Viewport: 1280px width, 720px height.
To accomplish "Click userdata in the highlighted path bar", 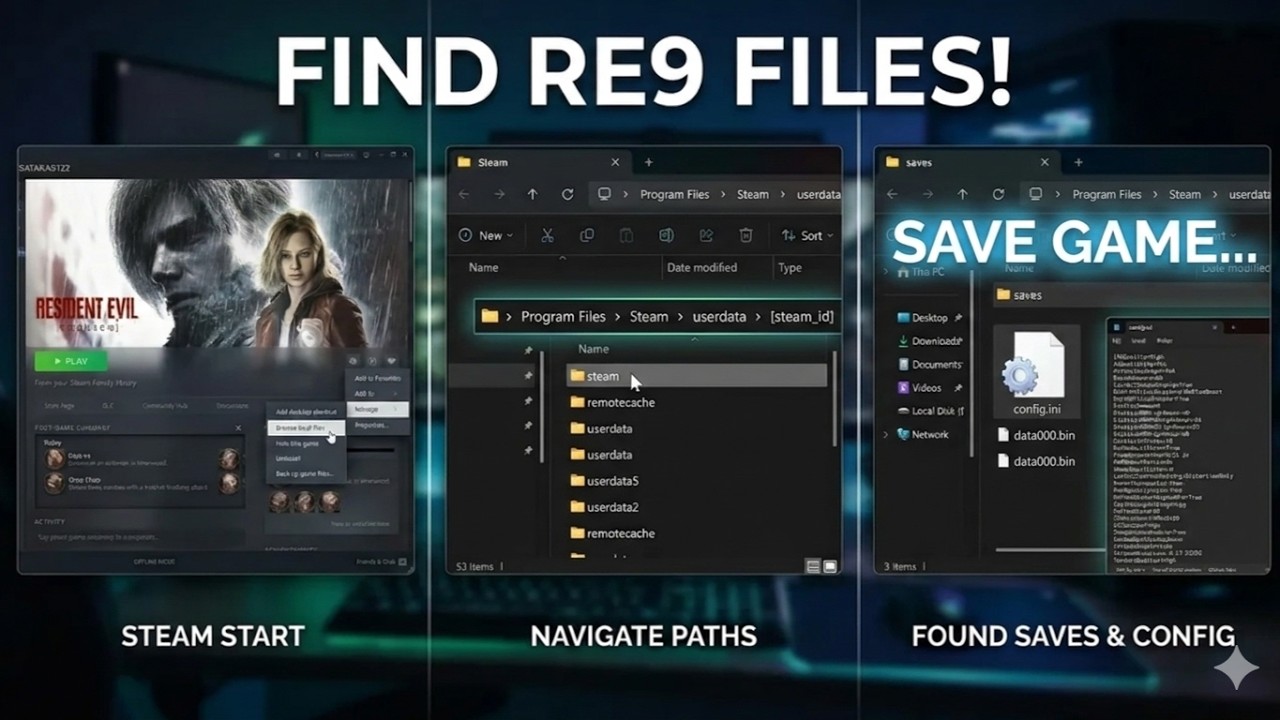I will pos(720,316).
